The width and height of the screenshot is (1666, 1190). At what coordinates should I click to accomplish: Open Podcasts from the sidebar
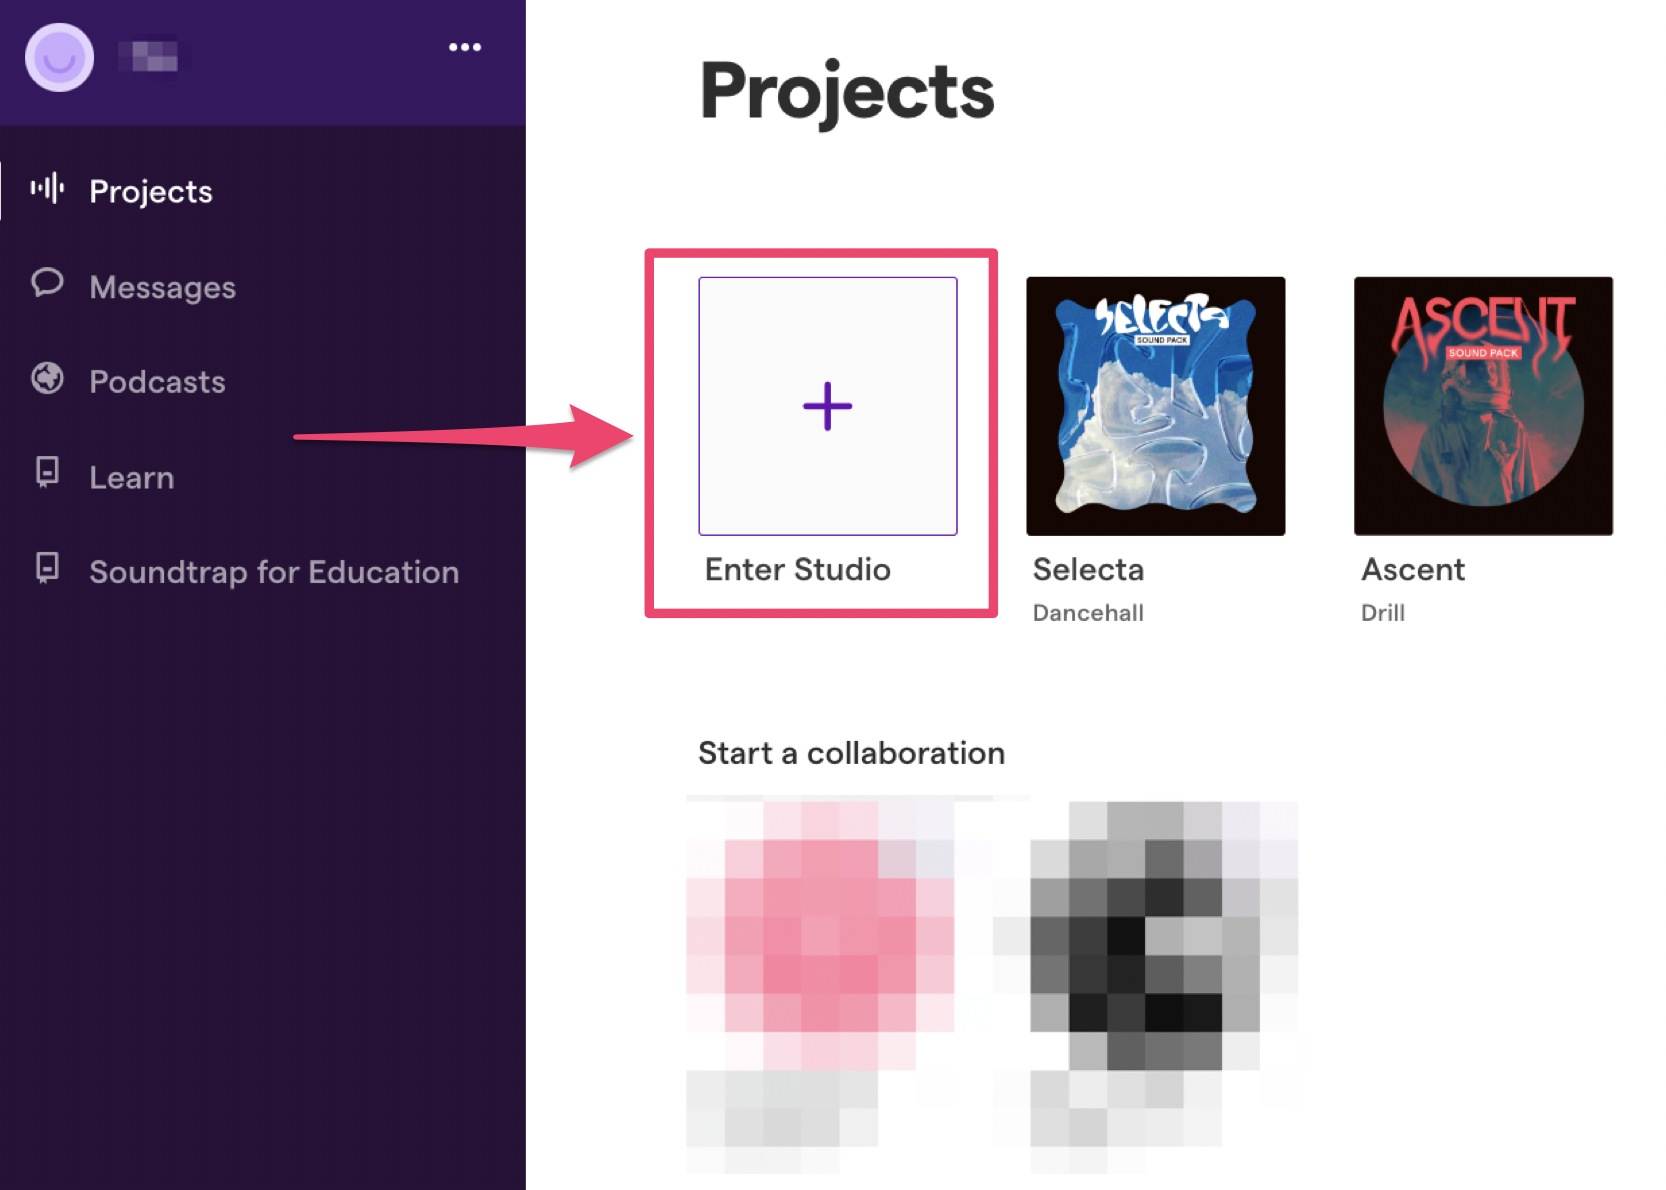coord(157,382)
